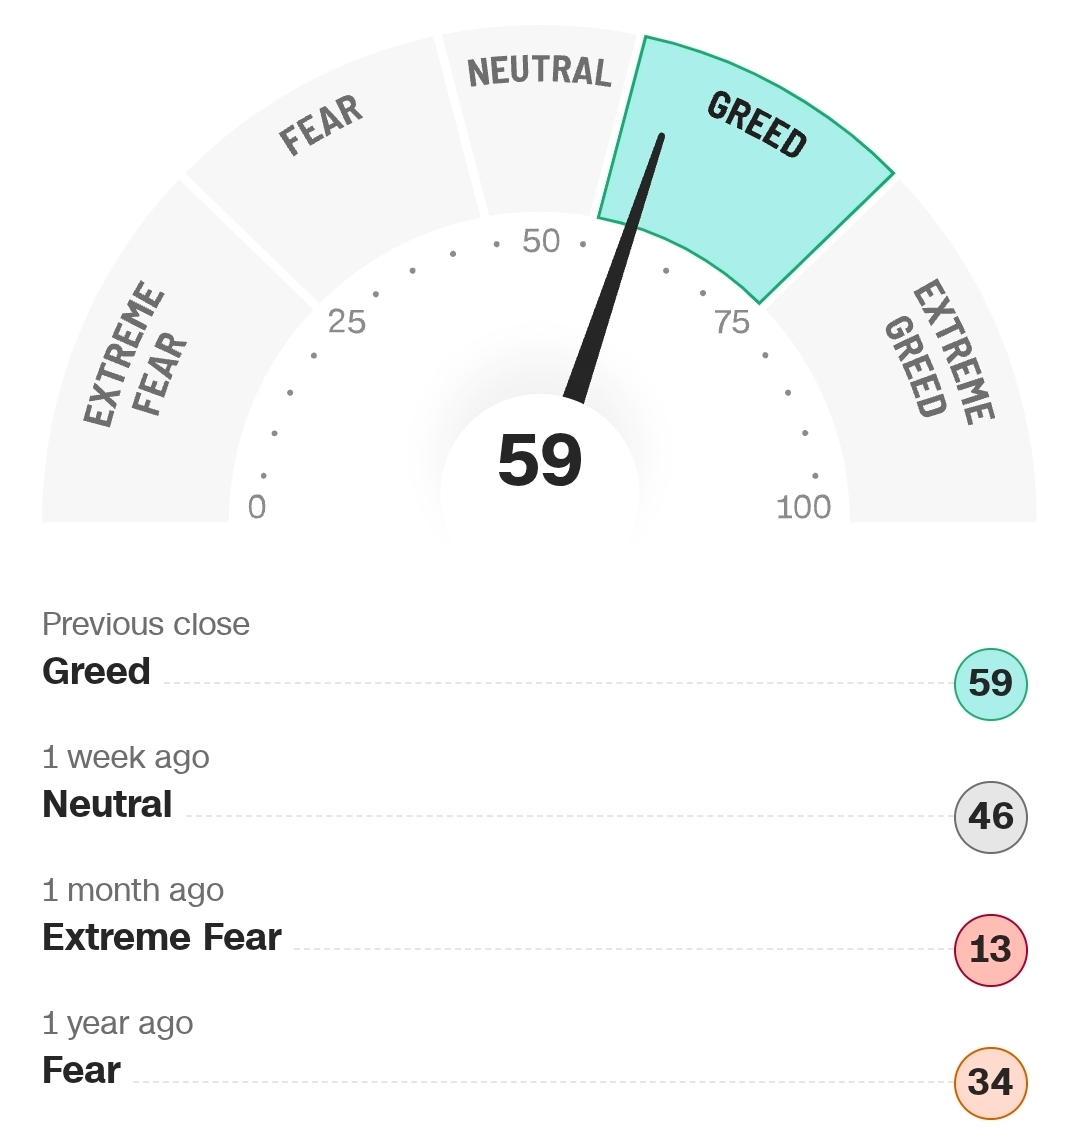Click the large 59 index value
The image size is (1079, 1128).
540,461
